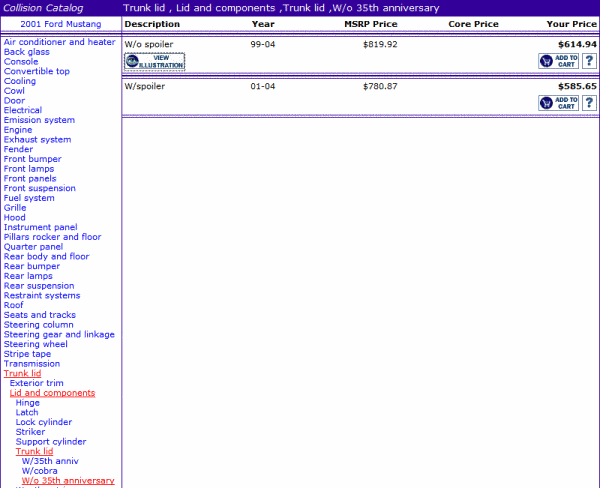This screenshot has width=600, height=488.
Task: Select the Fender category
Action: tap(18, 149)
